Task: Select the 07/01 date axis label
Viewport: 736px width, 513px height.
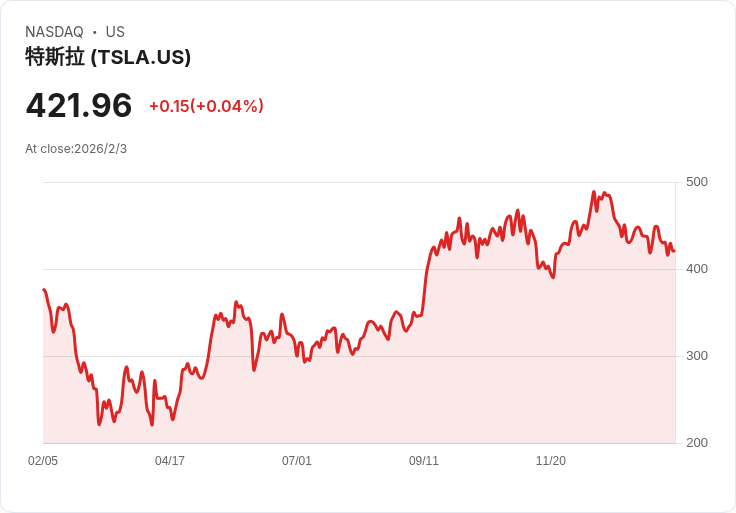Action: [297, 460]
